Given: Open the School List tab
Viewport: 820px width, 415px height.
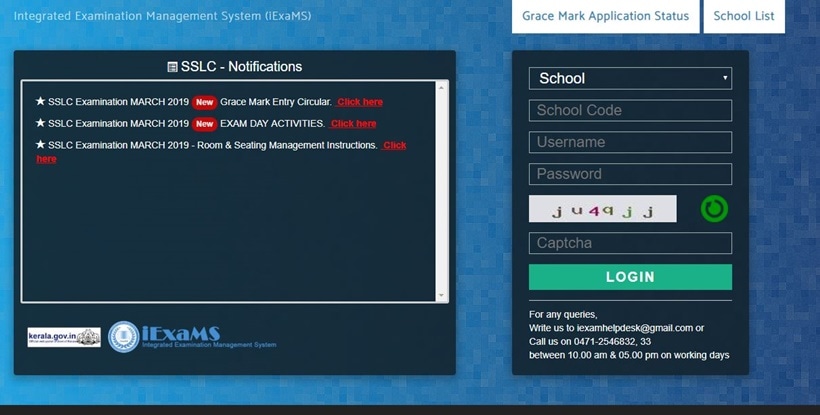Looking at the screenshot, I should (x=744, y=16).
